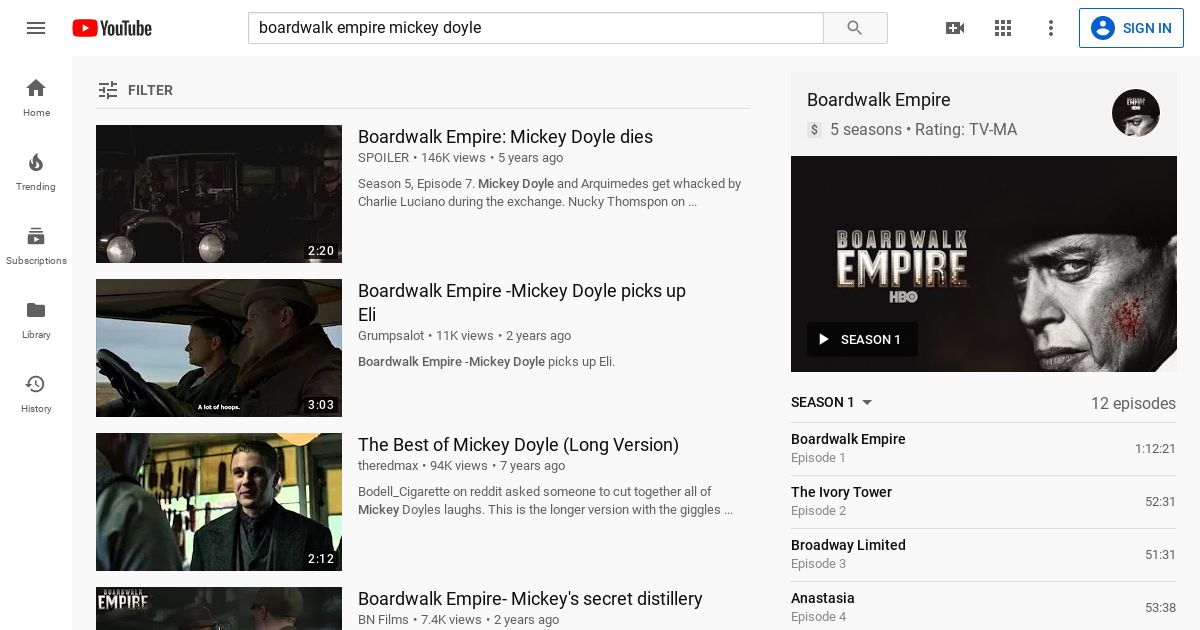Screen dimensions: 1200x630
Task: Open the Boardwalk Empire show title
Action: pos(879,100)
